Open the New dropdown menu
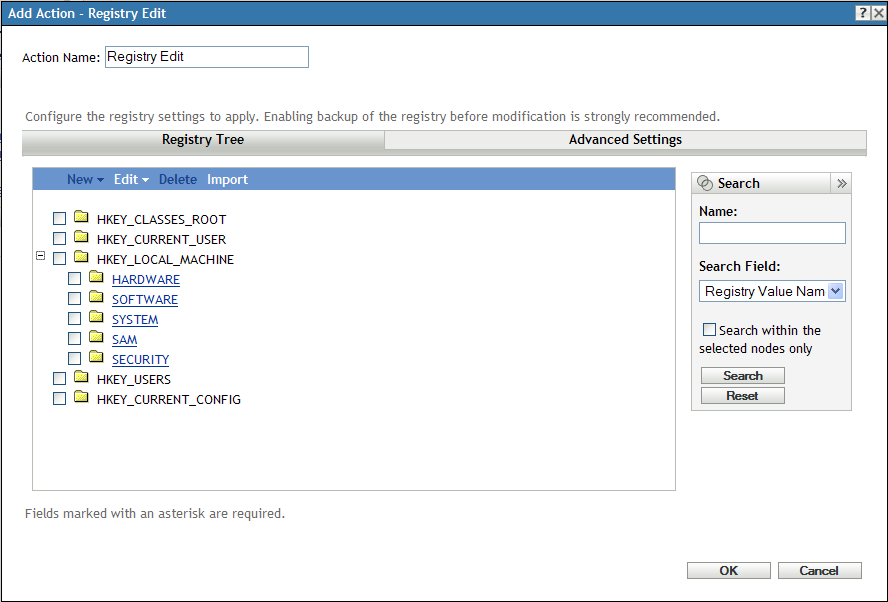This screenshot has width=888, height=602. tap(85, 180)
